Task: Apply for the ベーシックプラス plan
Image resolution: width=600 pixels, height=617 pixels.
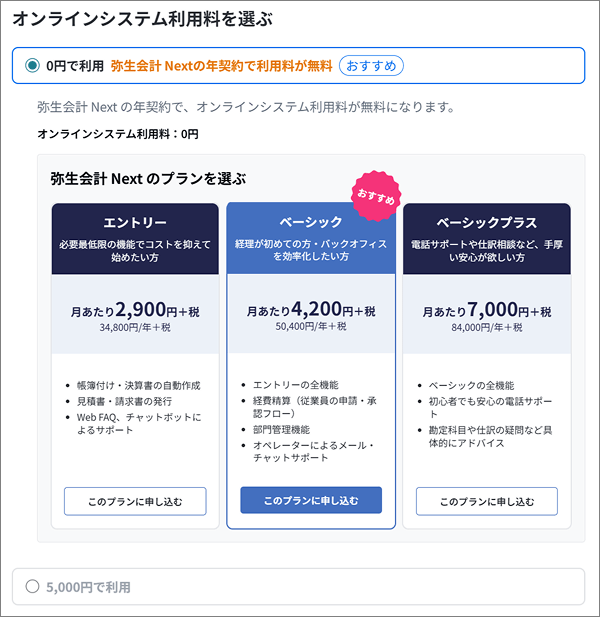Action: pyautogui.click(x=487, y=501)
